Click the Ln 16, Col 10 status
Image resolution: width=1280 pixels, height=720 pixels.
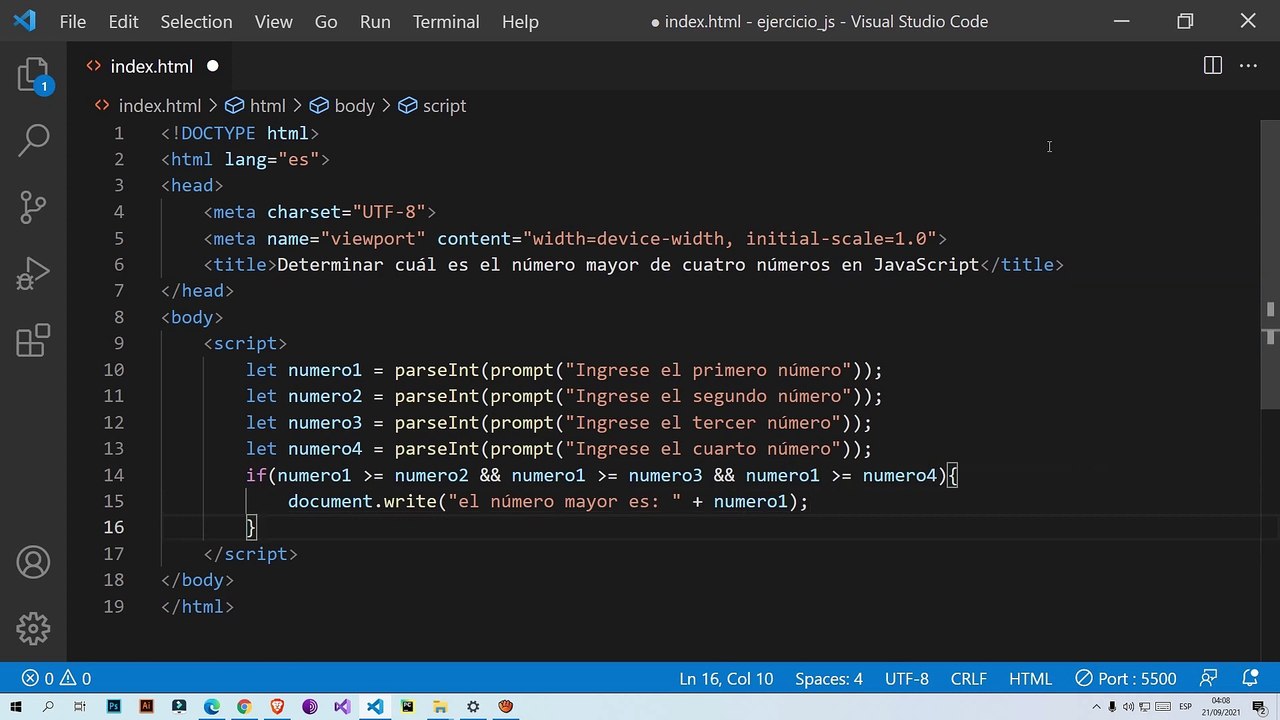click(726, 679)
